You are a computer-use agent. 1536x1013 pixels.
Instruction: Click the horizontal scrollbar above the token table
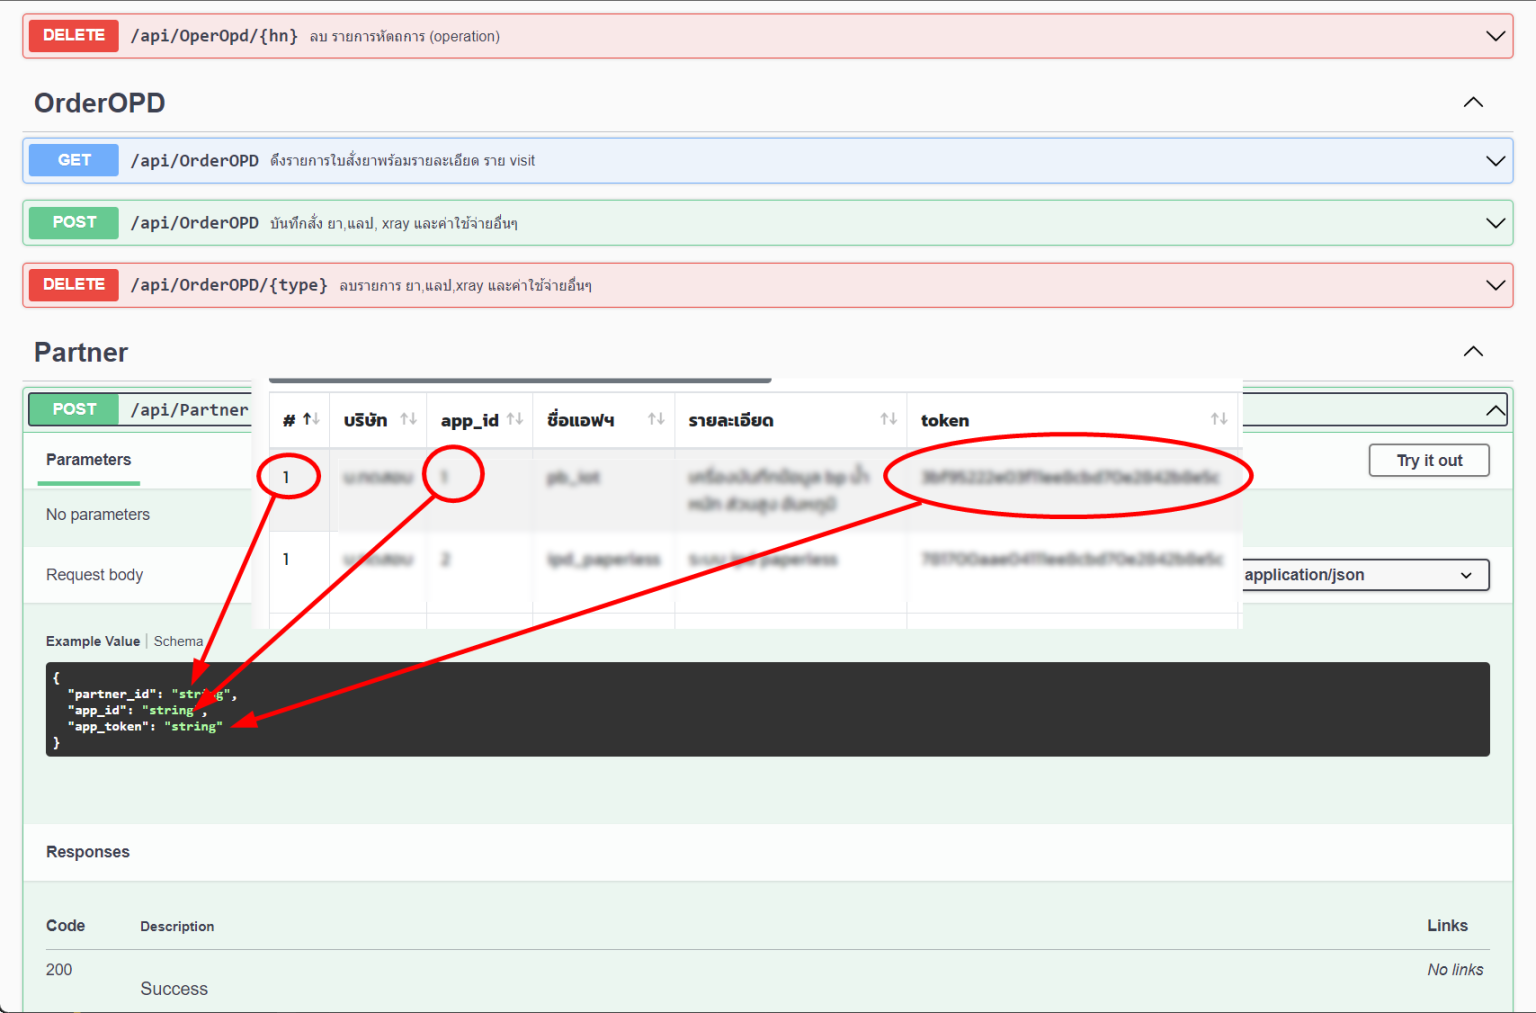[x=519, y=380]
